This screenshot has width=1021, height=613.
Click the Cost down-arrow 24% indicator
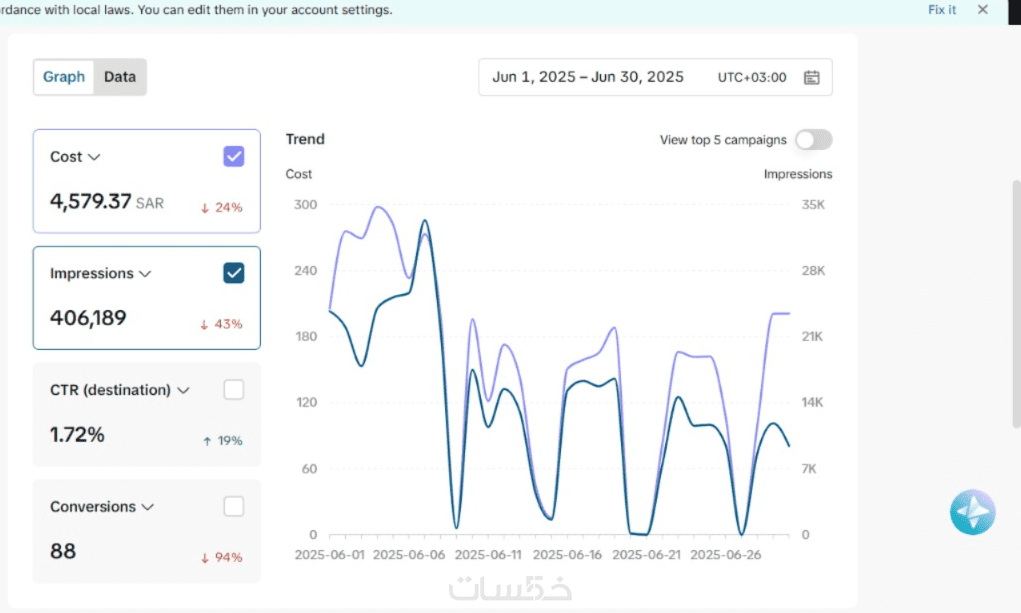point(221,208)
